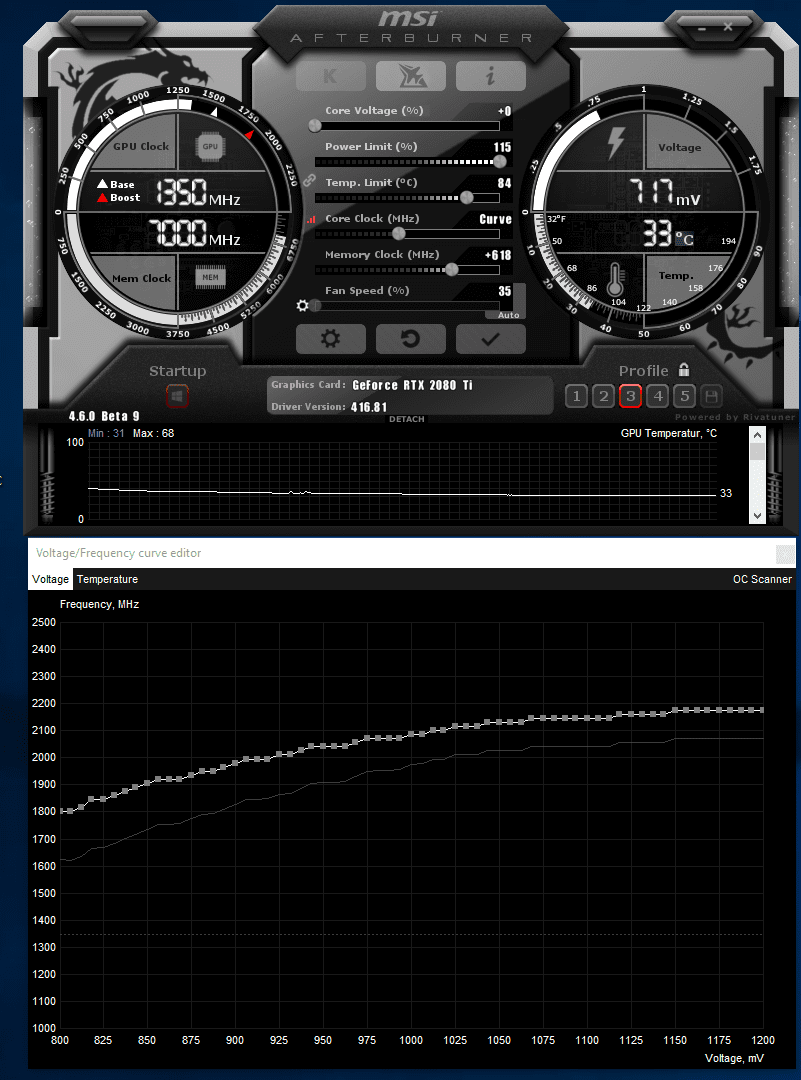801x1080 pixels.
Task: Select profile slot 4
Action: (x=658, y=396)
